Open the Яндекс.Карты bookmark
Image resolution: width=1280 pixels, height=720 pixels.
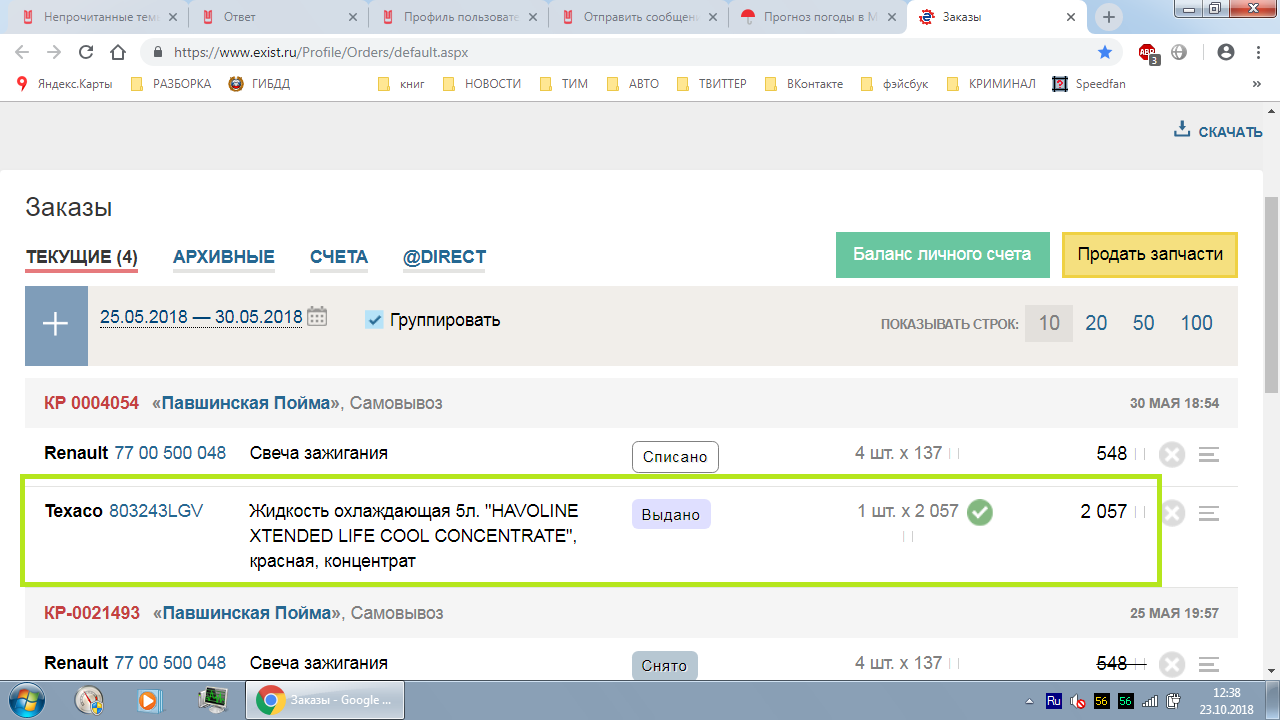tap(65, 84)
